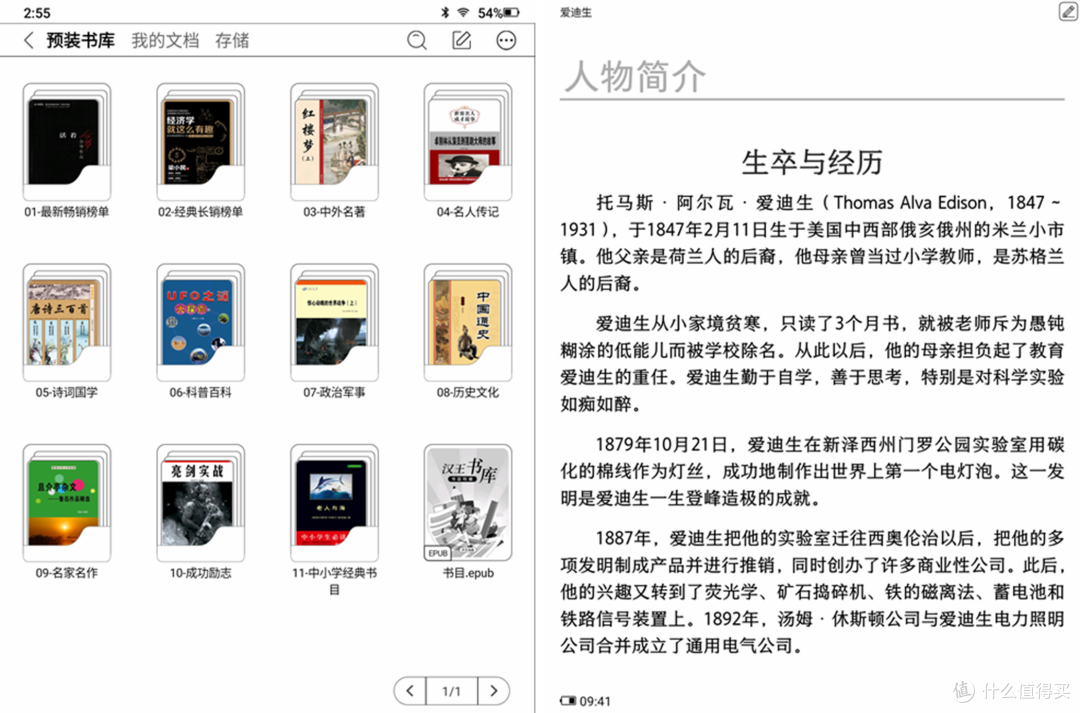
Task: Tap the Bluetooth status icon
Action: tap(445, 12)
